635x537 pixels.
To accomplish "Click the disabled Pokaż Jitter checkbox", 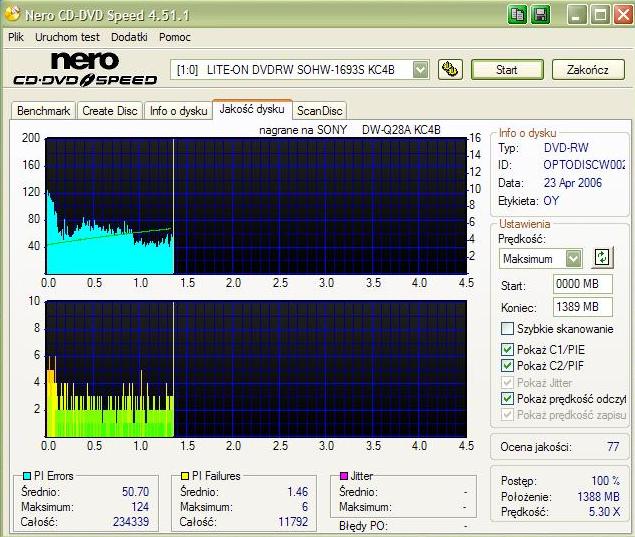I will click(x=507, y=382).
